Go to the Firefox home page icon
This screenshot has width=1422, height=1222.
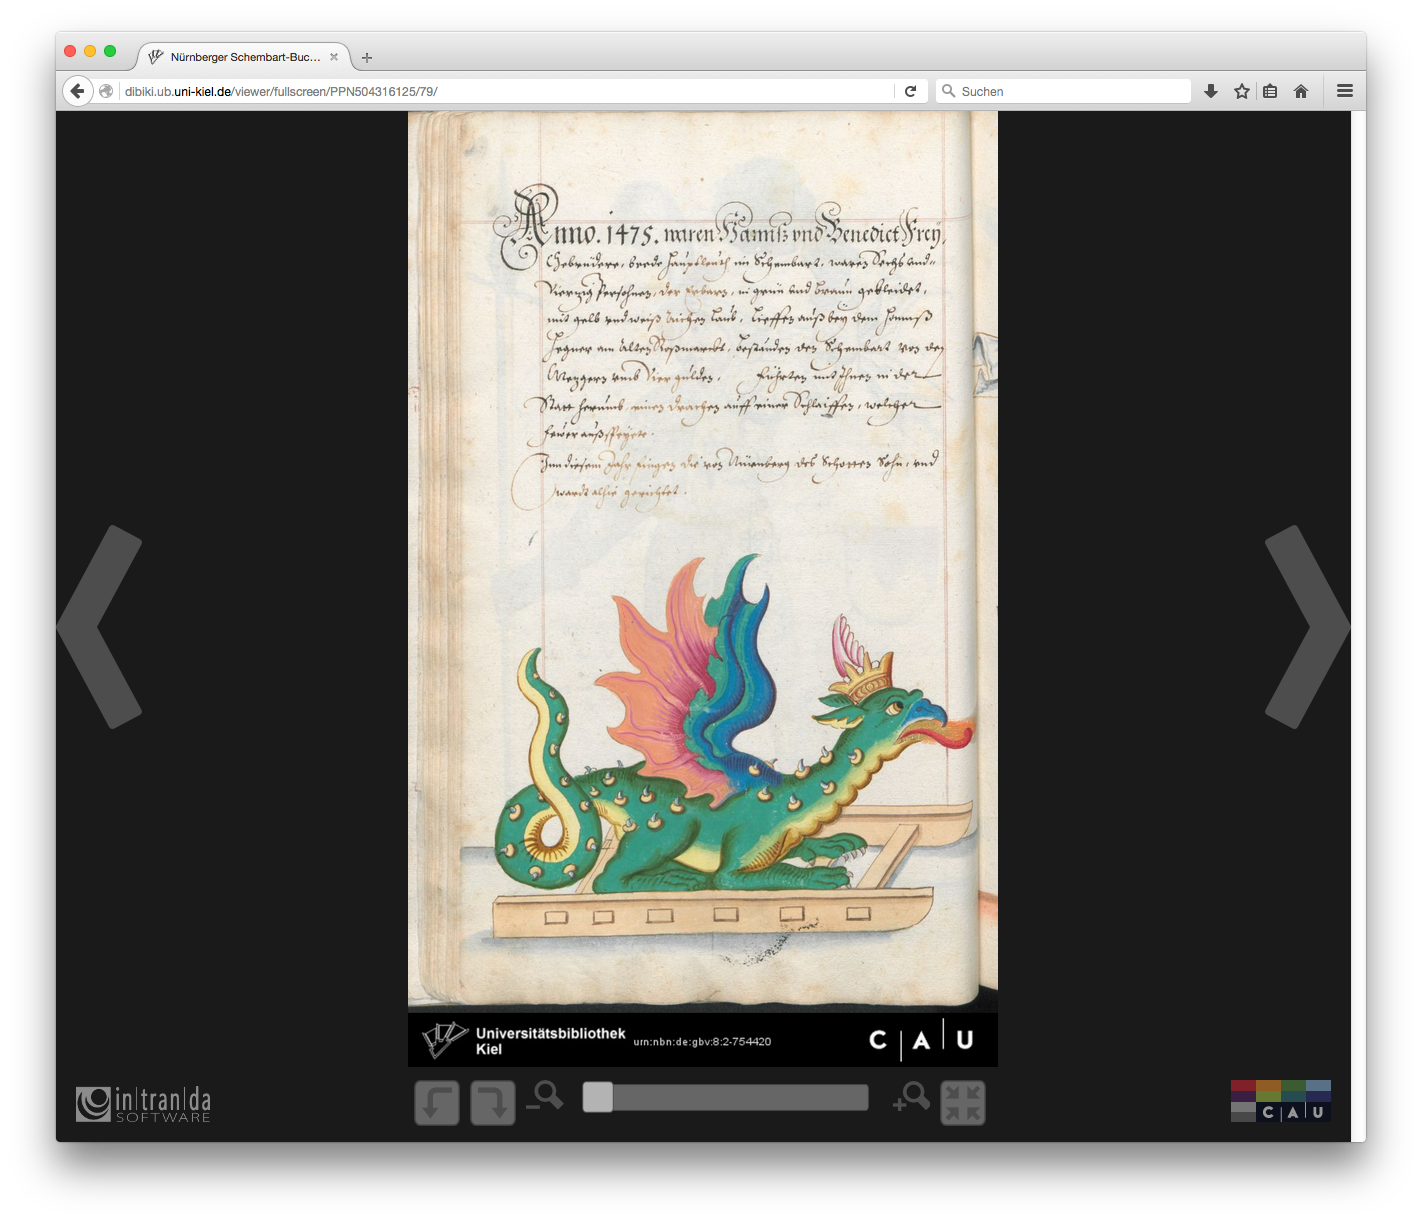[x=1301, y=91]
